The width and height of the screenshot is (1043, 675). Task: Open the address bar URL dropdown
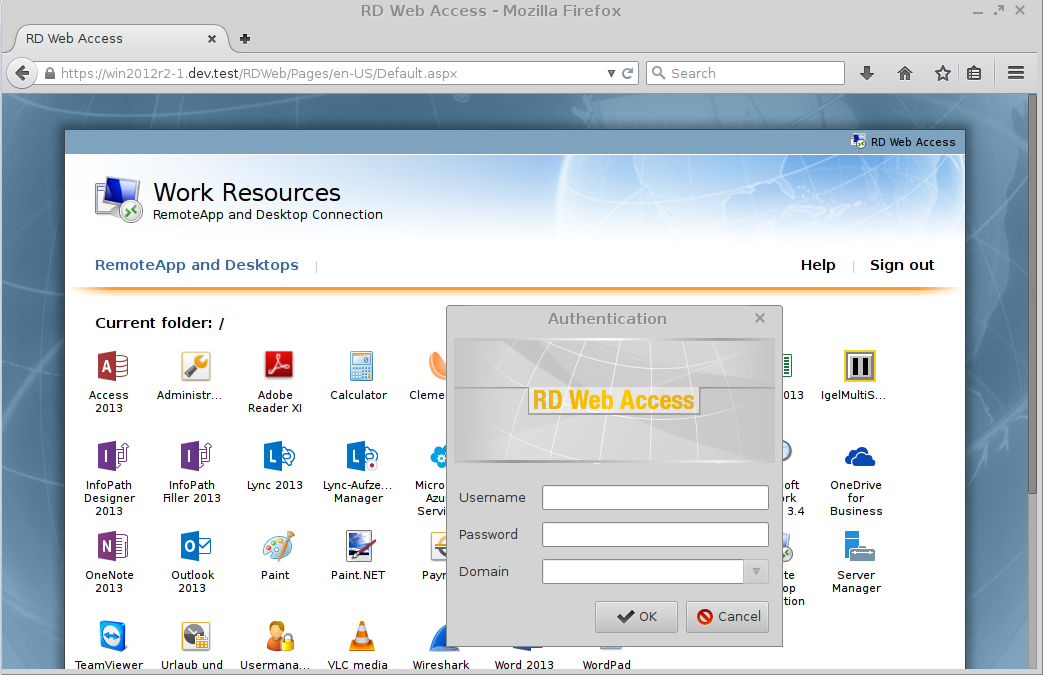tap(610, 72)
